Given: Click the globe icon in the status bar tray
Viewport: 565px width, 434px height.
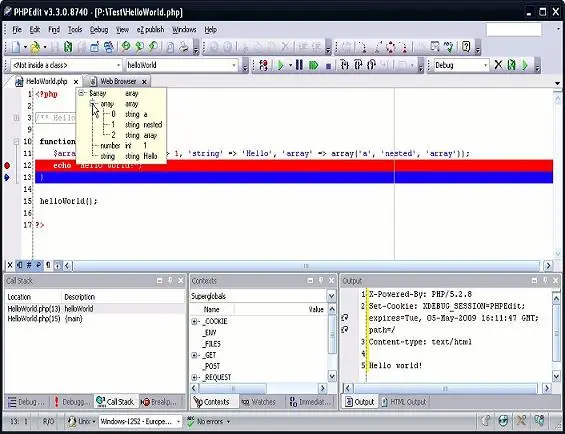Looking at the screenshot, I should [503, 420].
